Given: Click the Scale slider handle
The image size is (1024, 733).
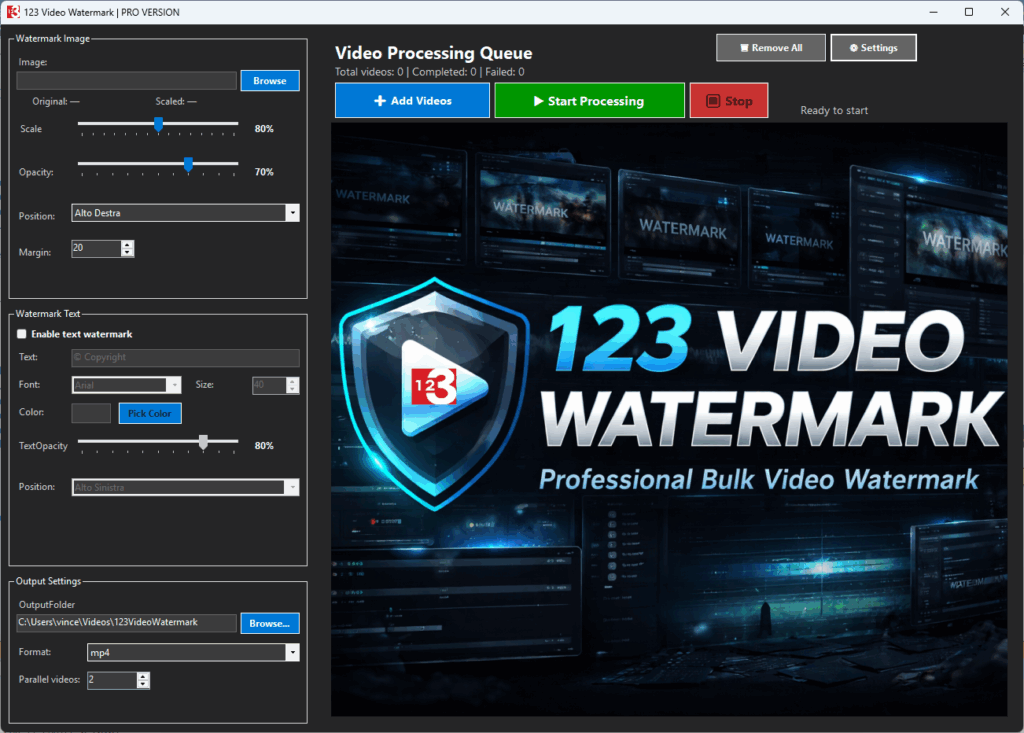Looking at the screenshot, I should 158,124.
